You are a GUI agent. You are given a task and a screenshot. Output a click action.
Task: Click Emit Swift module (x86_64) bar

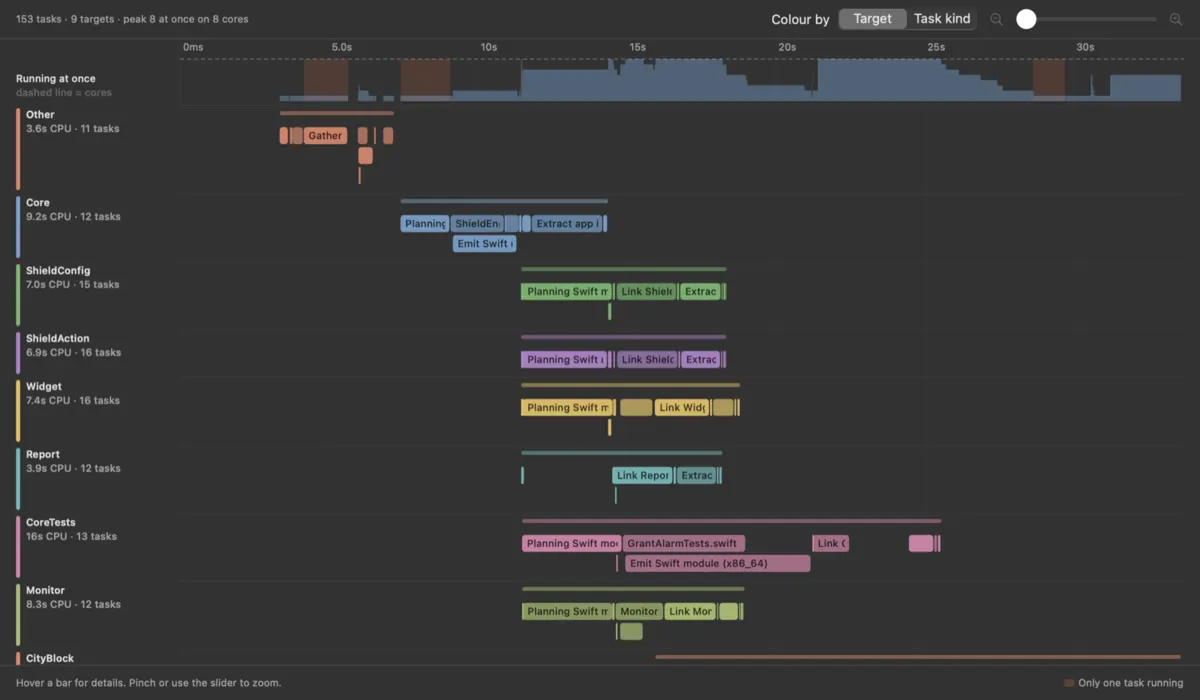[717, 564]
